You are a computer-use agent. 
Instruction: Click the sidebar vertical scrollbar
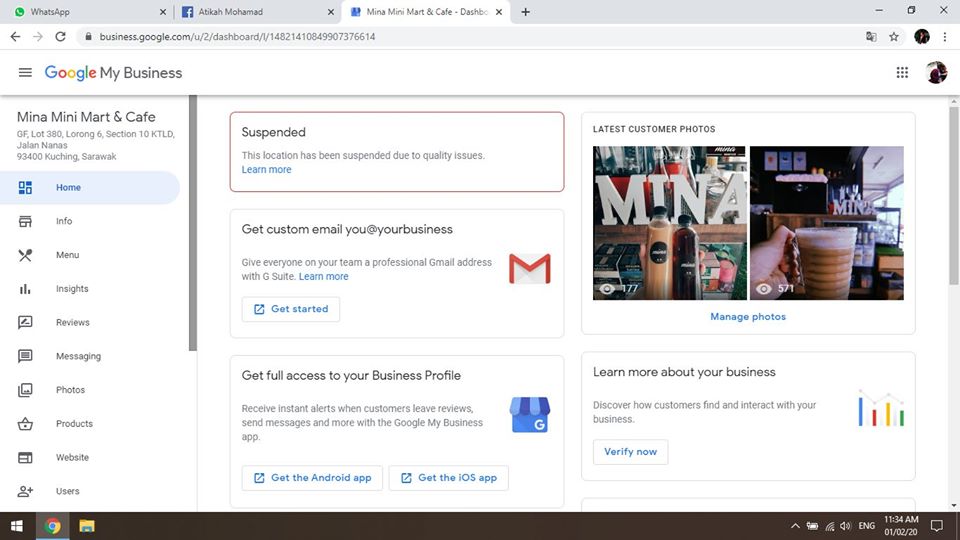pos(193,223)
